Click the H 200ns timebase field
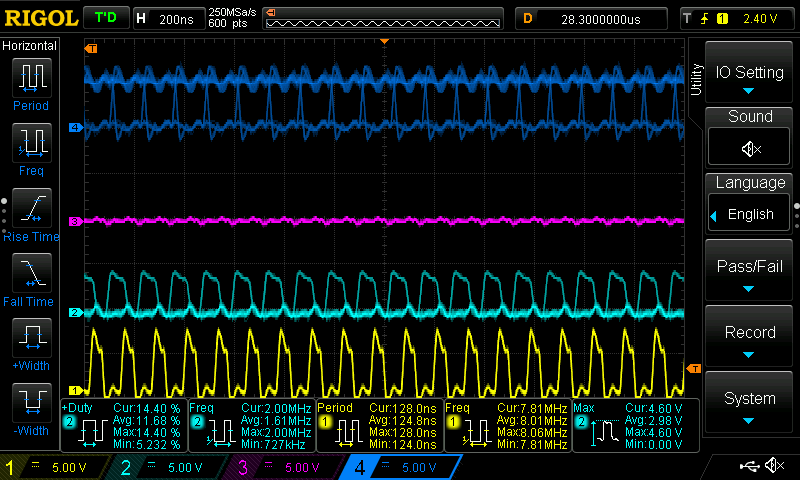Screen dimensions: 800x480 tap(168, 19)
